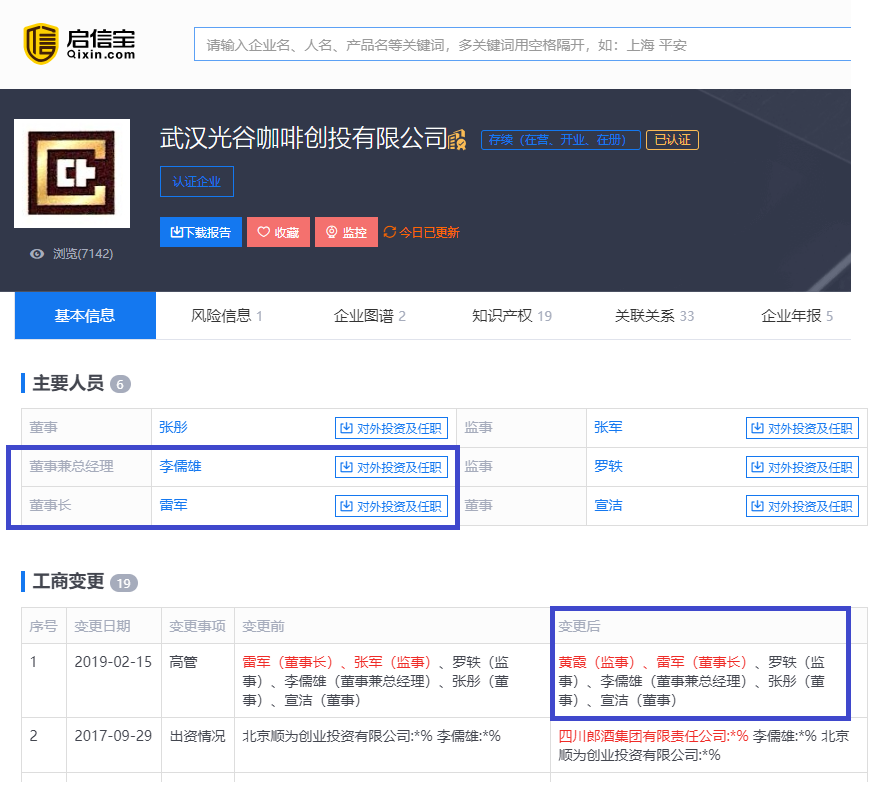Select the 基本信息 tab

pos(85,316)
